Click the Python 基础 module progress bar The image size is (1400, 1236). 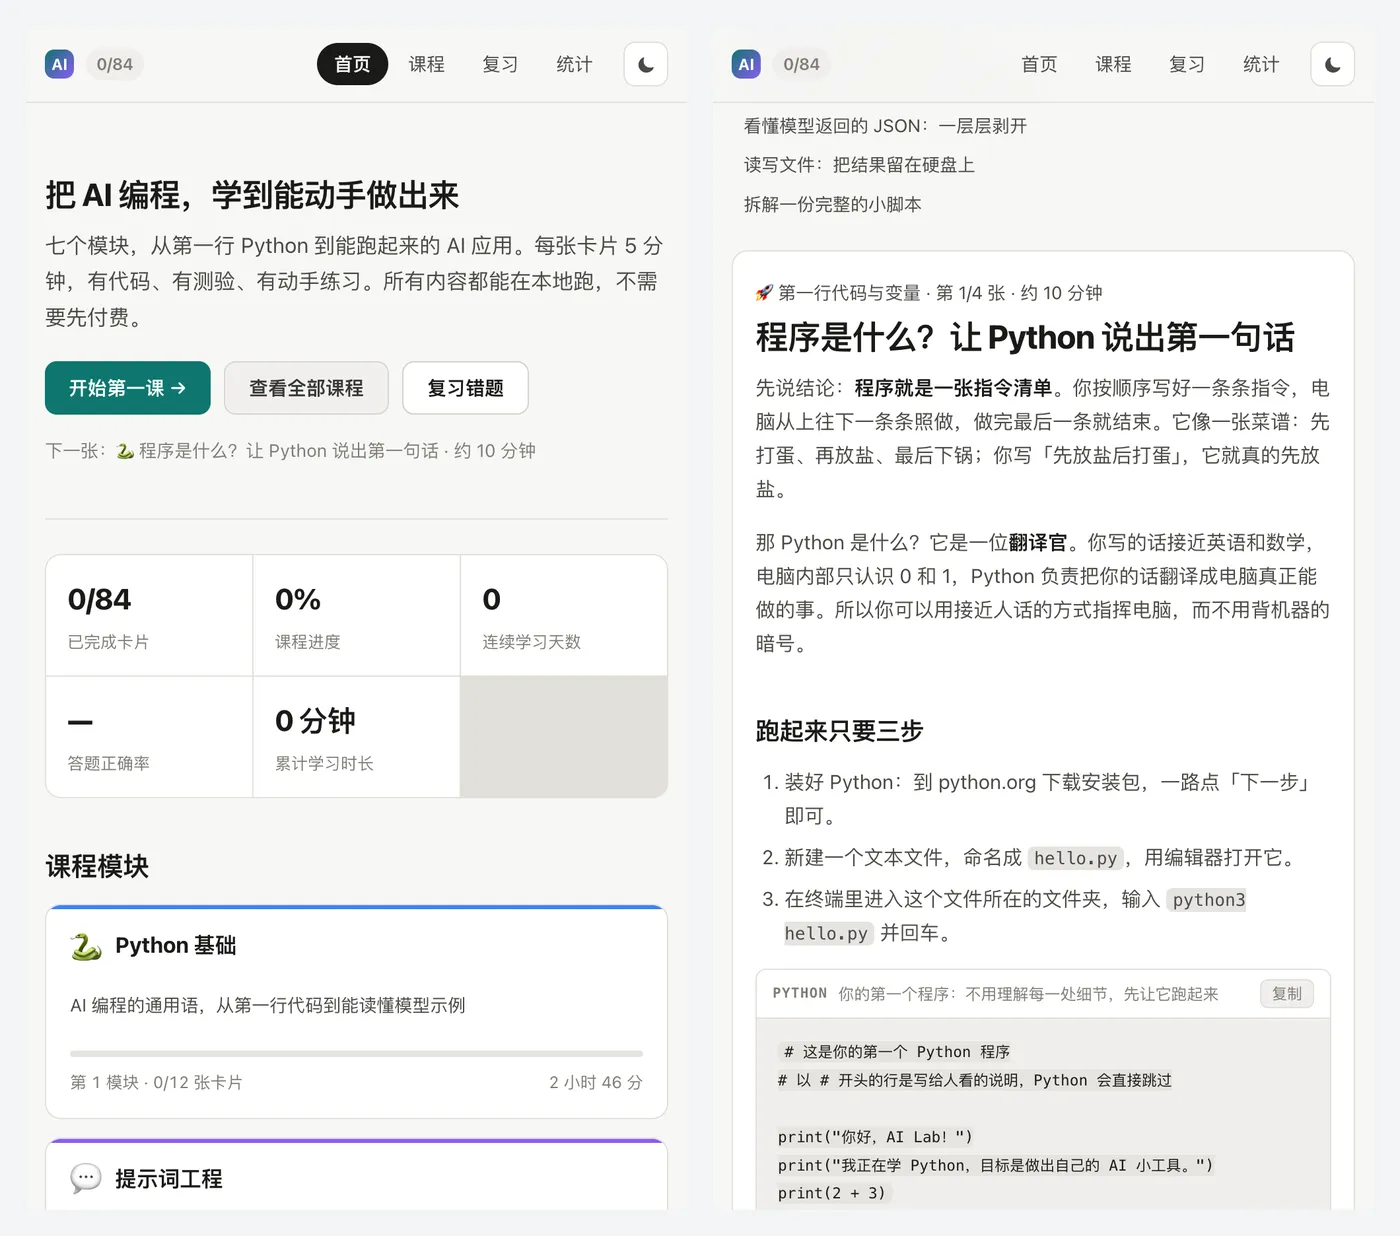click(x=356, y=1054)
